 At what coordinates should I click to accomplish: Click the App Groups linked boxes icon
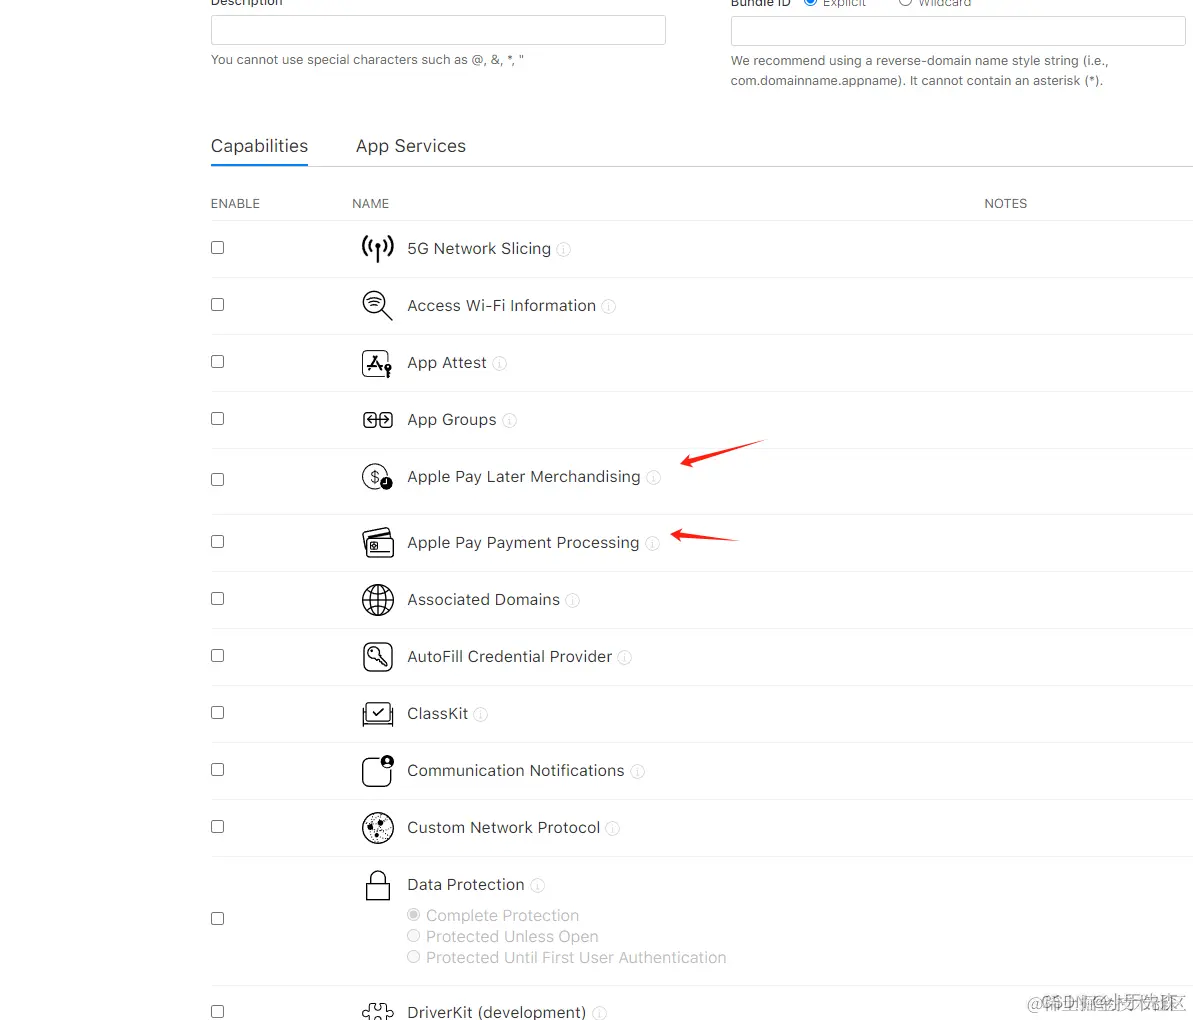coord(377,420)
